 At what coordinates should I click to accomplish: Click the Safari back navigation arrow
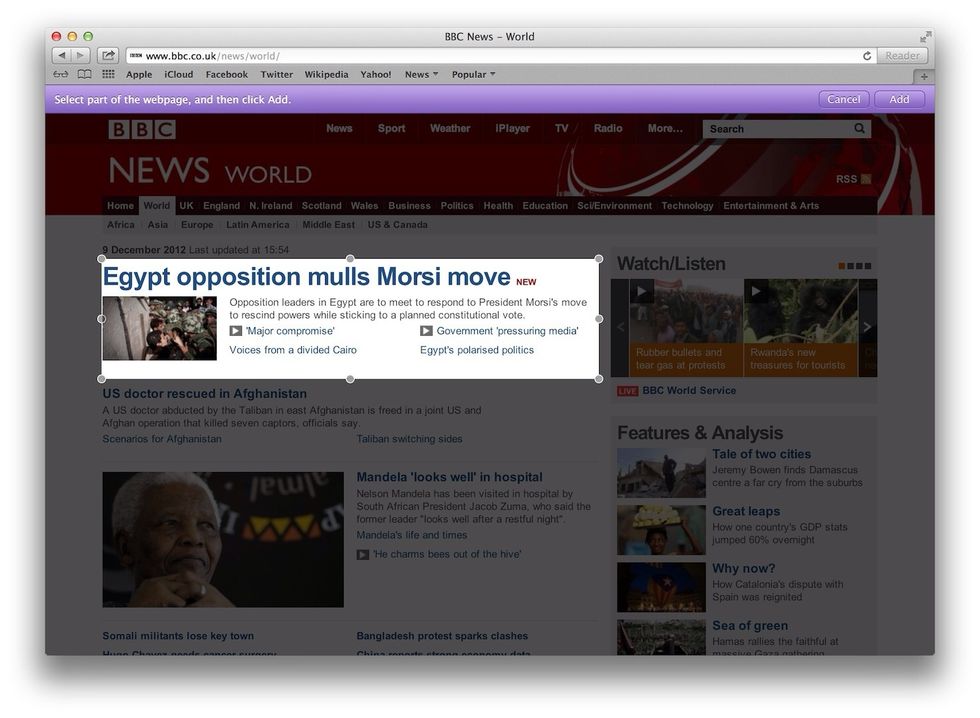click(x=61, y=56)
